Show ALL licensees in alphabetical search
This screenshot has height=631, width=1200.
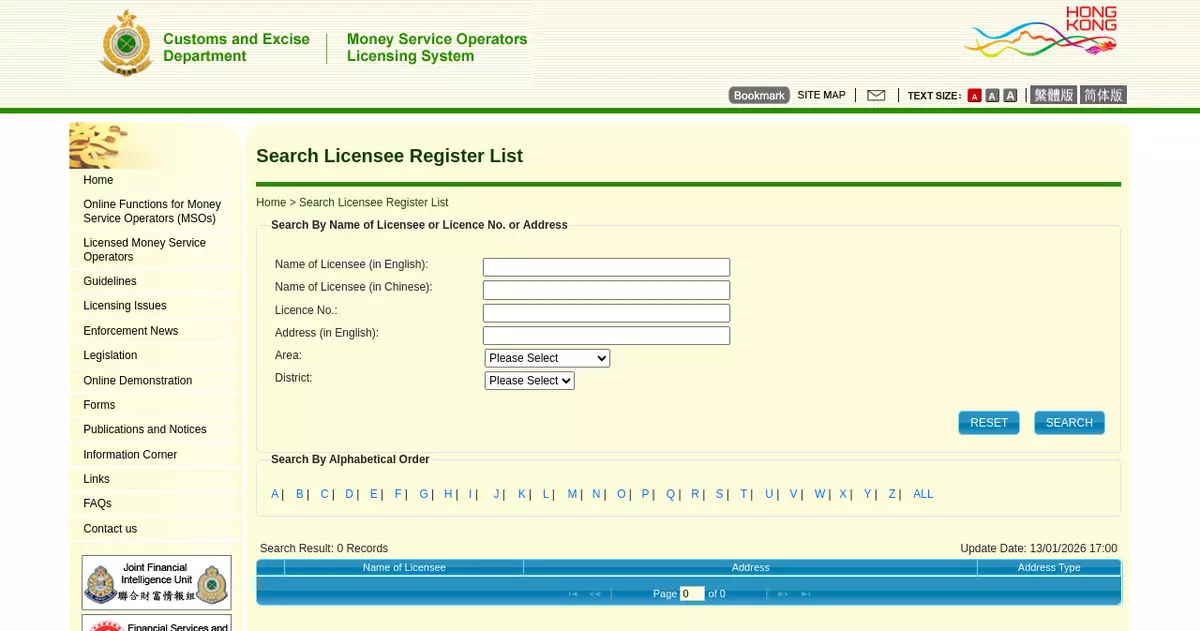coord(922,494)
